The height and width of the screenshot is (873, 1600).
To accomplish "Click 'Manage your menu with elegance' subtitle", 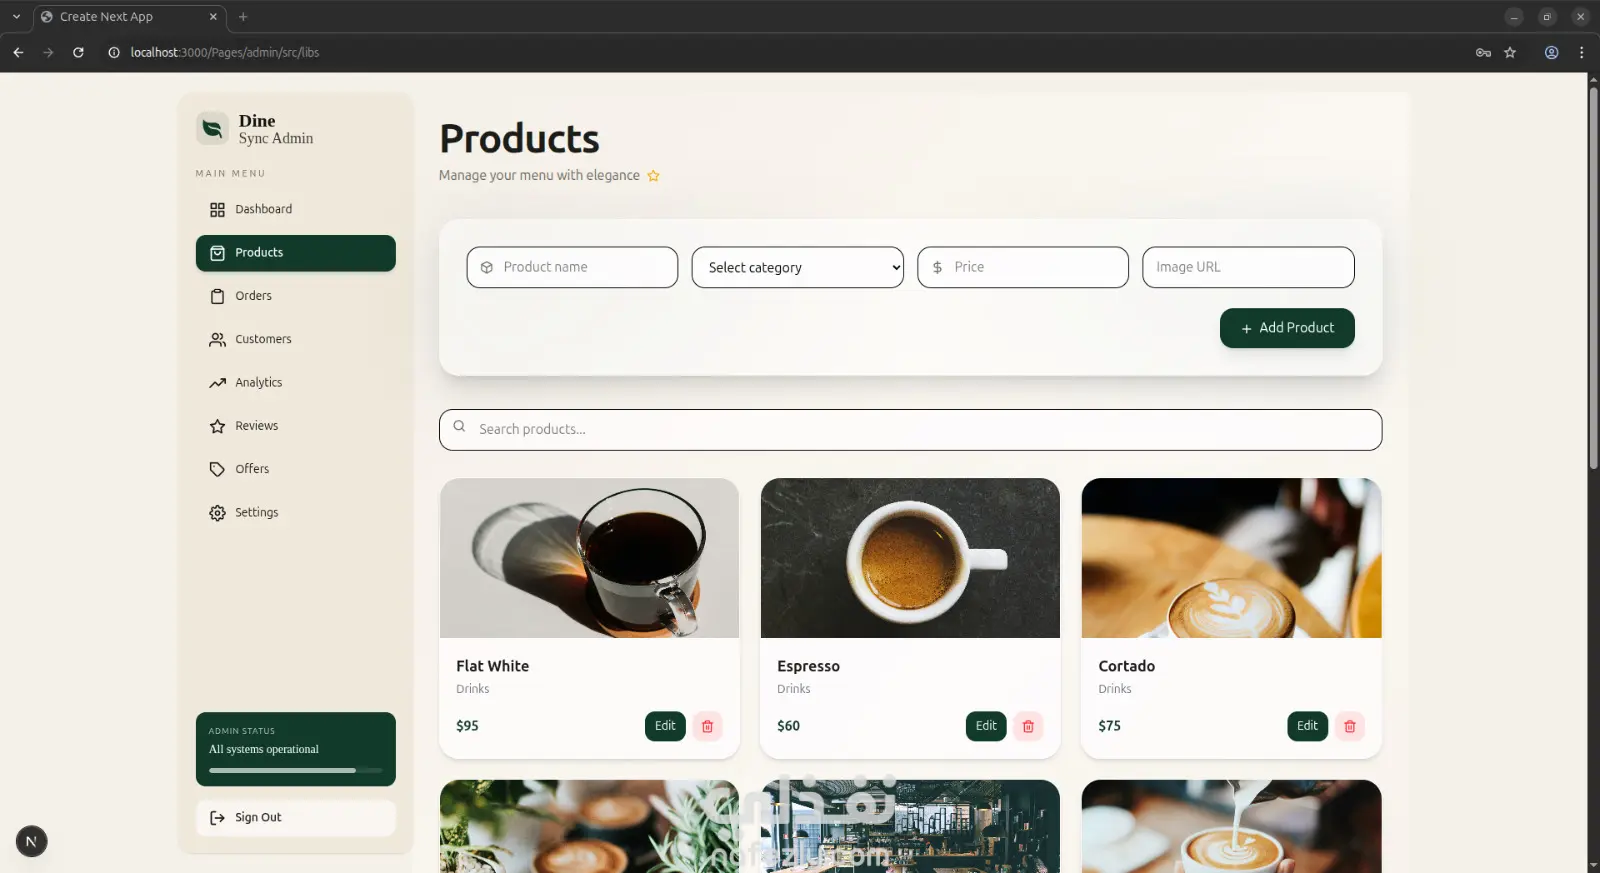I will (x=539, y=175).
